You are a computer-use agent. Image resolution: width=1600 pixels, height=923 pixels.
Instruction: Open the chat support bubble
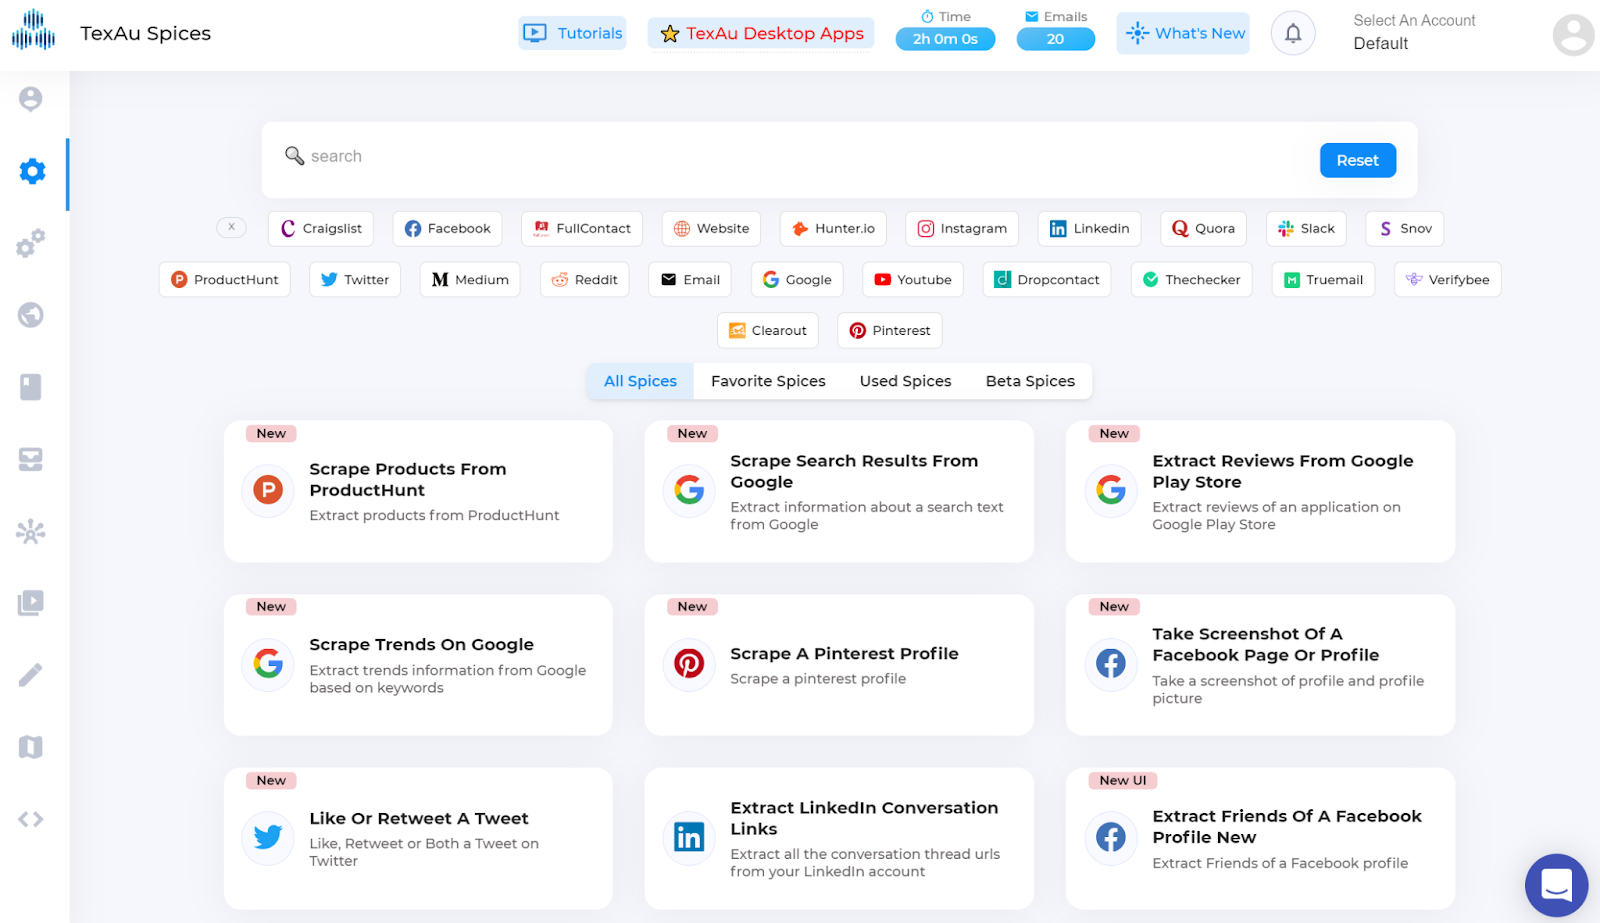pyautogui.click(x=1556, y=885)
